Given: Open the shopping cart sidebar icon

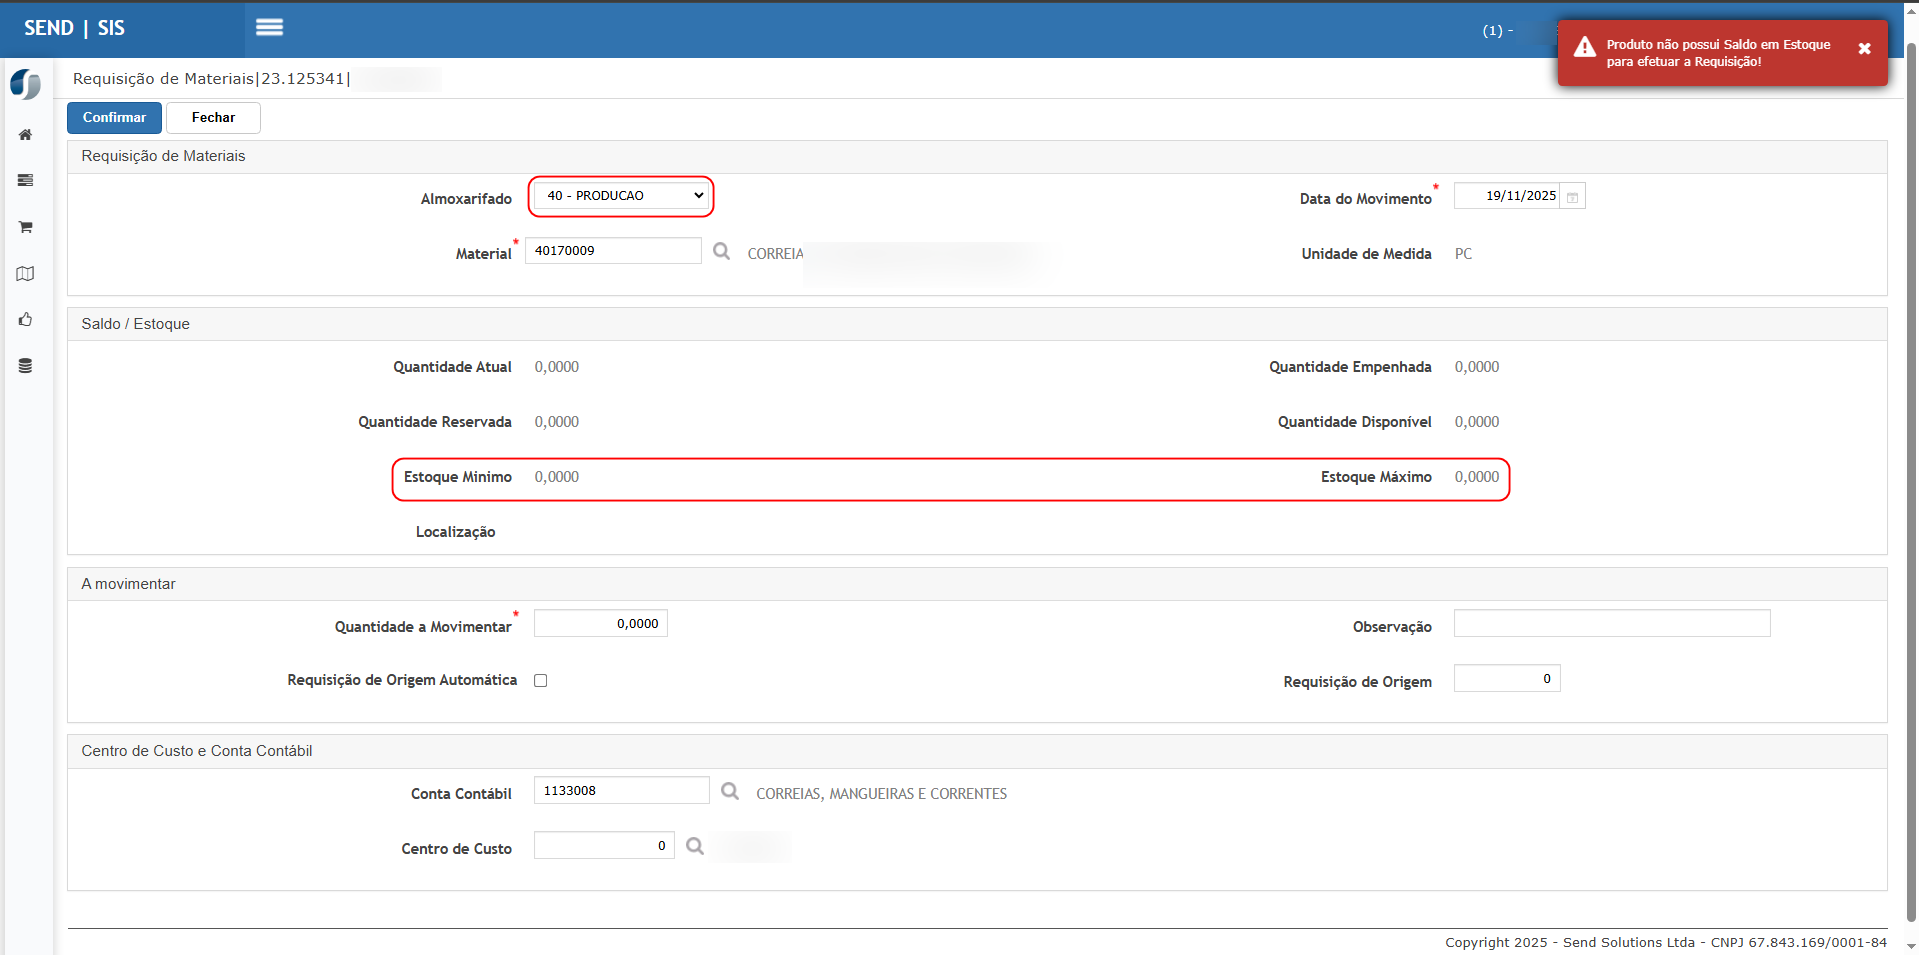Looking at the screenshot, I should click(x=25, y=227).
